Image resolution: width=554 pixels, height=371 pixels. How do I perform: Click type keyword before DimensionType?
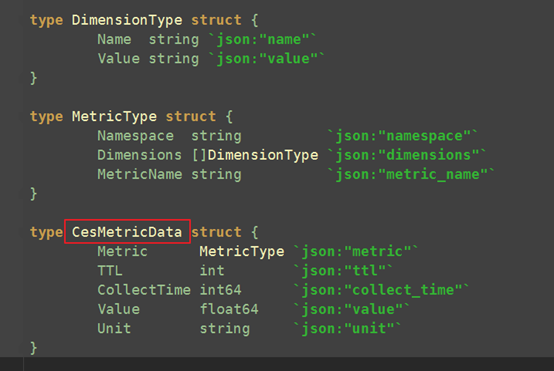coord(46,20)
